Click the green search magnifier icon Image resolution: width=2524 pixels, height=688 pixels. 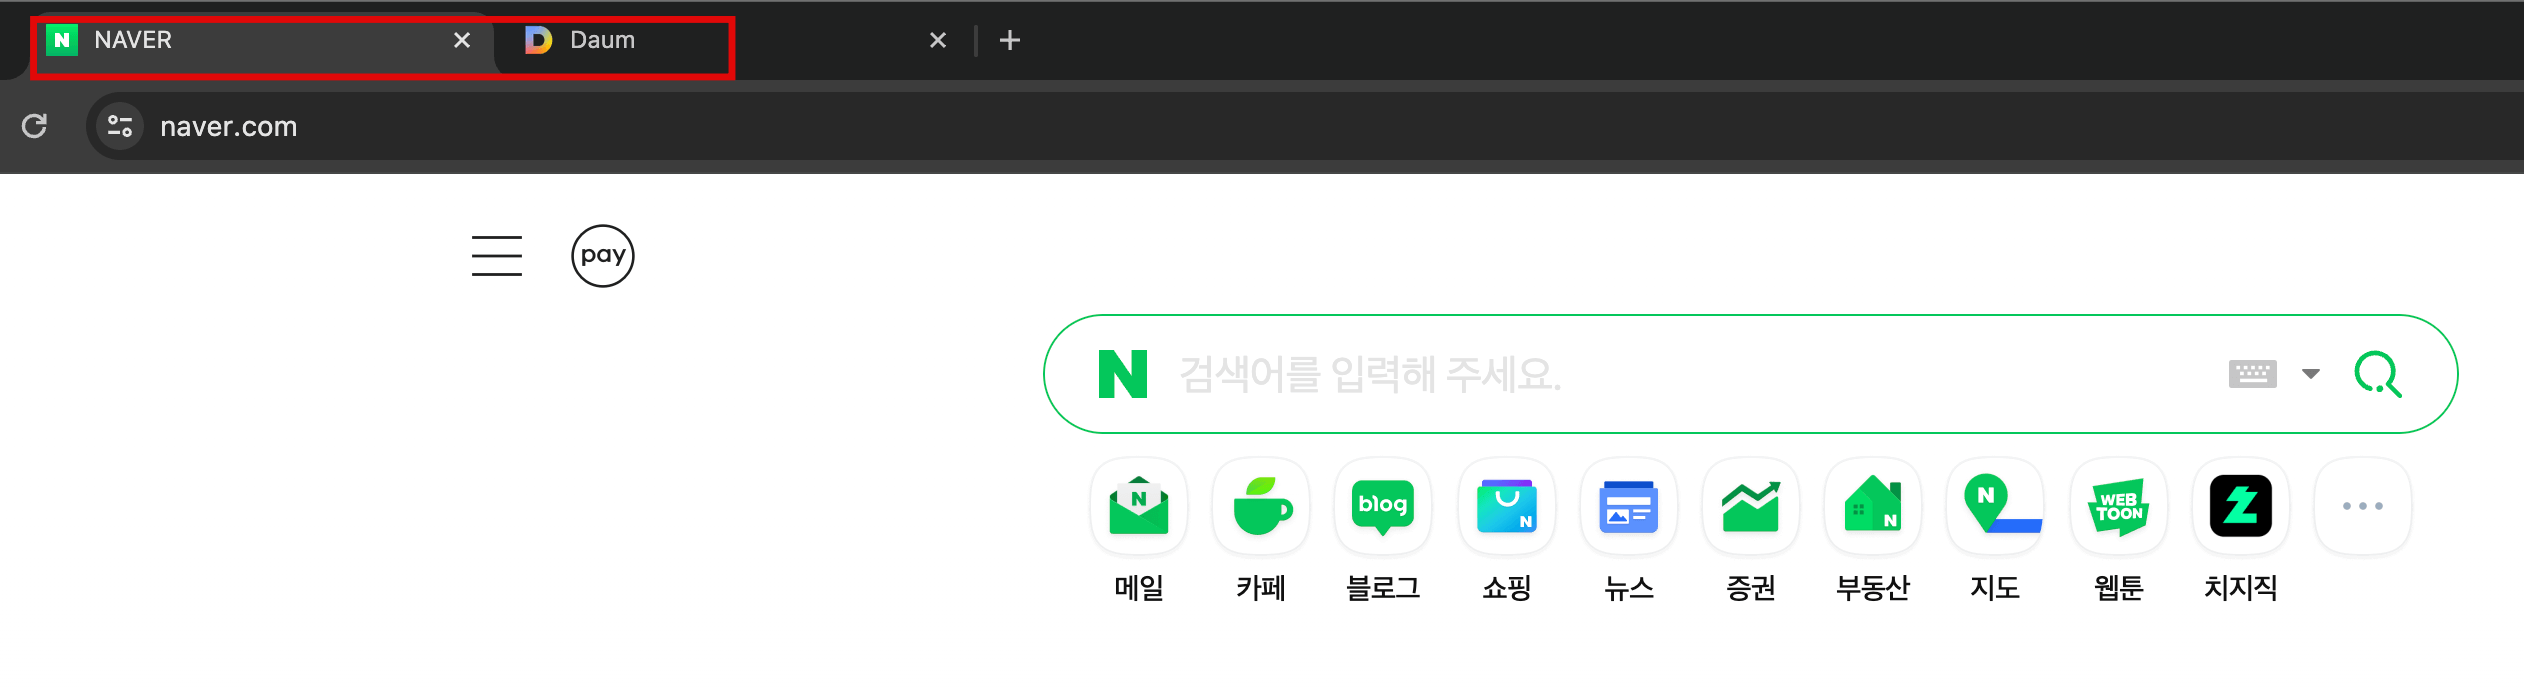[2378, 374]
